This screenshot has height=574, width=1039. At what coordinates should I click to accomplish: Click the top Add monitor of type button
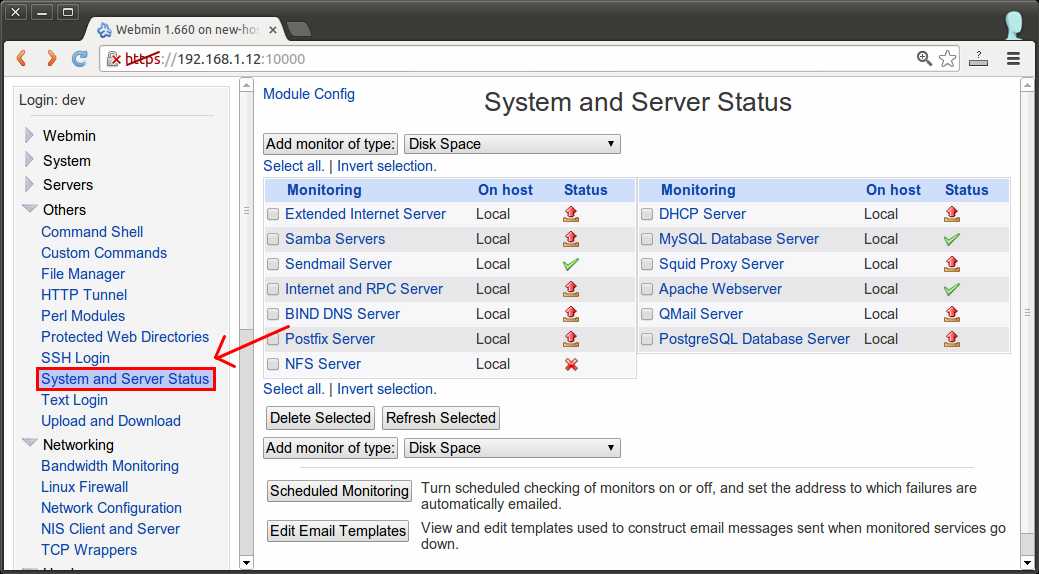coord(331,144)
